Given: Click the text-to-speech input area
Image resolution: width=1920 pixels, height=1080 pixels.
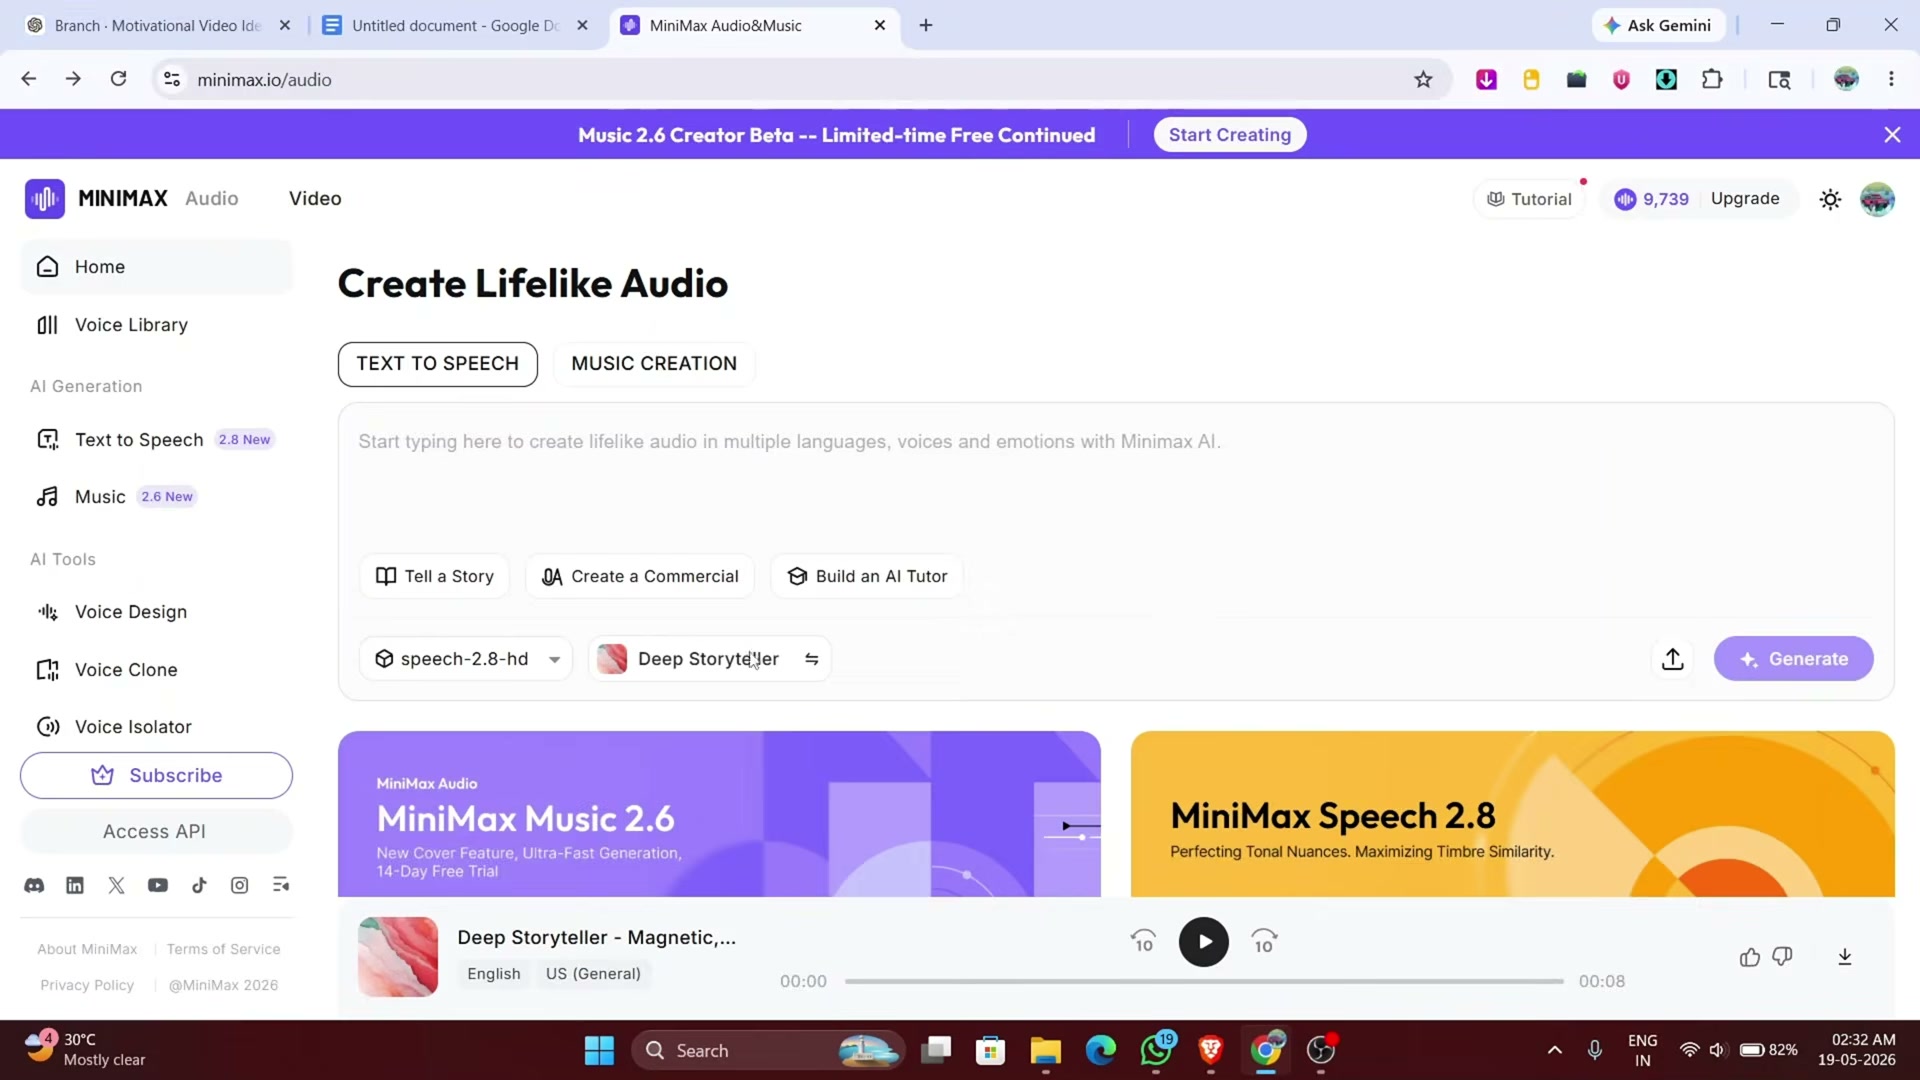Looking at the screenshot, I should 1116,480.
